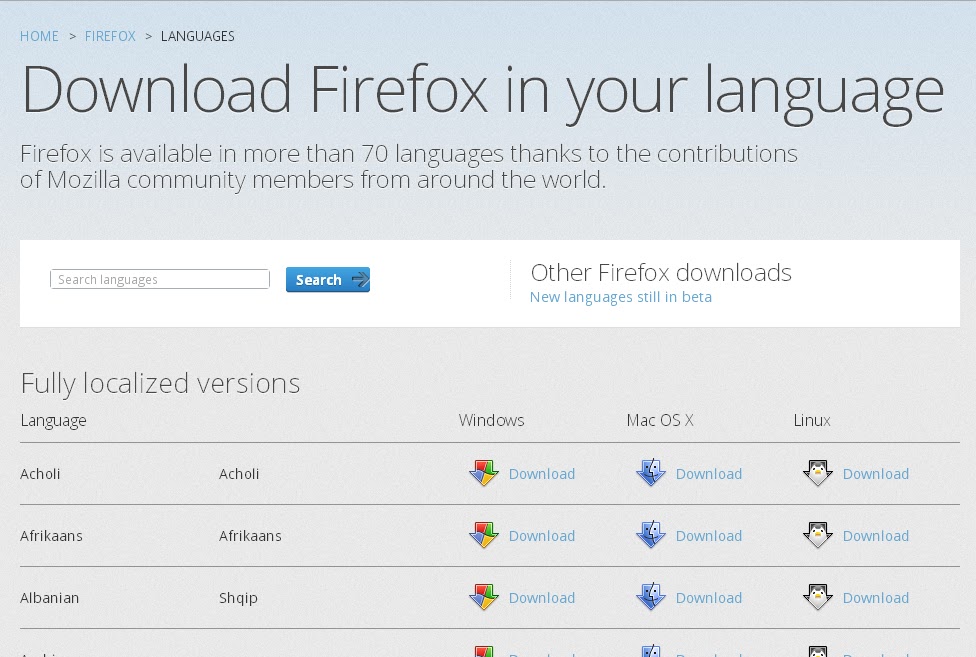Click the Linux penguin icon in the Afrikaans row
This screenshot has width=976, height=657.
[x=817, y=535]
